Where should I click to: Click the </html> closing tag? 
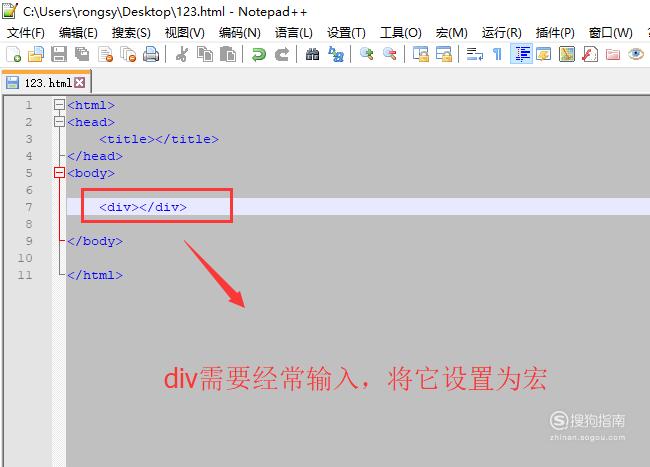click(95, 275)
